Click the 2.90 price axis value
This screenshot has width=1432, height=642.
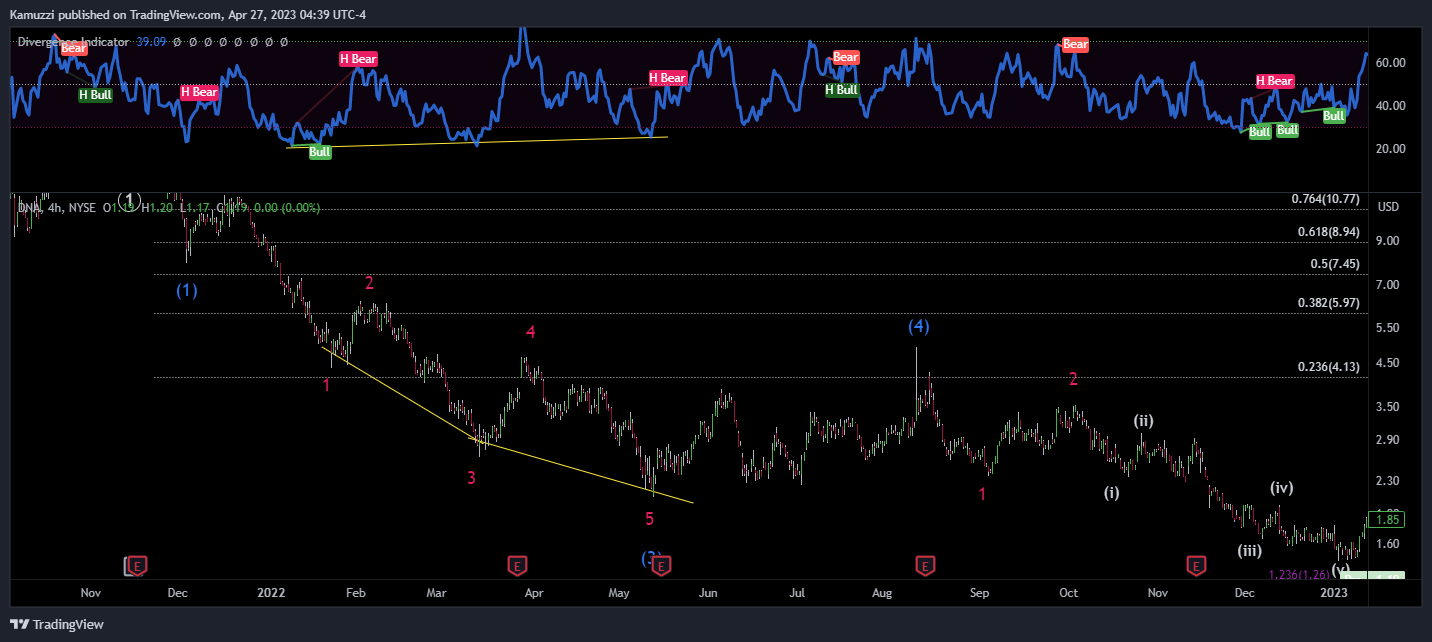[x=1388, y=440]
